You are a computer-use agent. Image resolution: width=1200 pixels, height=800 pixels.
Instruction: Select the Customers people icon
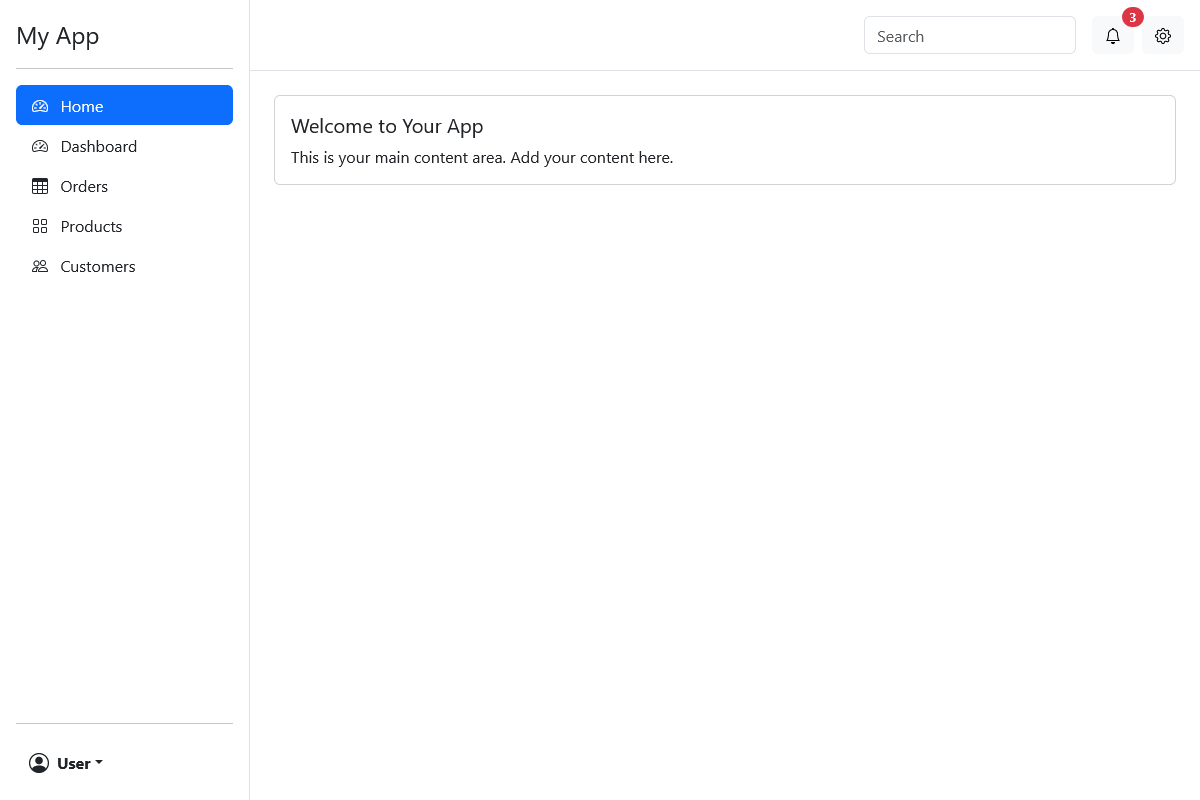pos(40,266)
